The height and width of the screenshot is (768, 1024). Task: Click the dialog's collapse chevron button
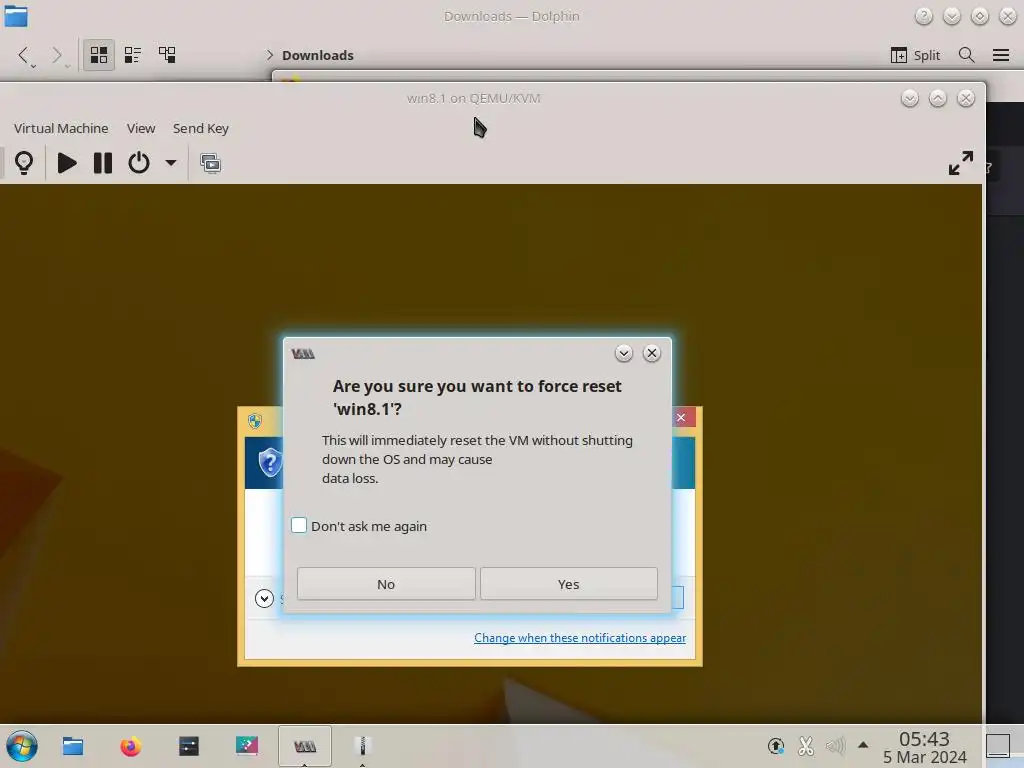[x=624, y=353]
